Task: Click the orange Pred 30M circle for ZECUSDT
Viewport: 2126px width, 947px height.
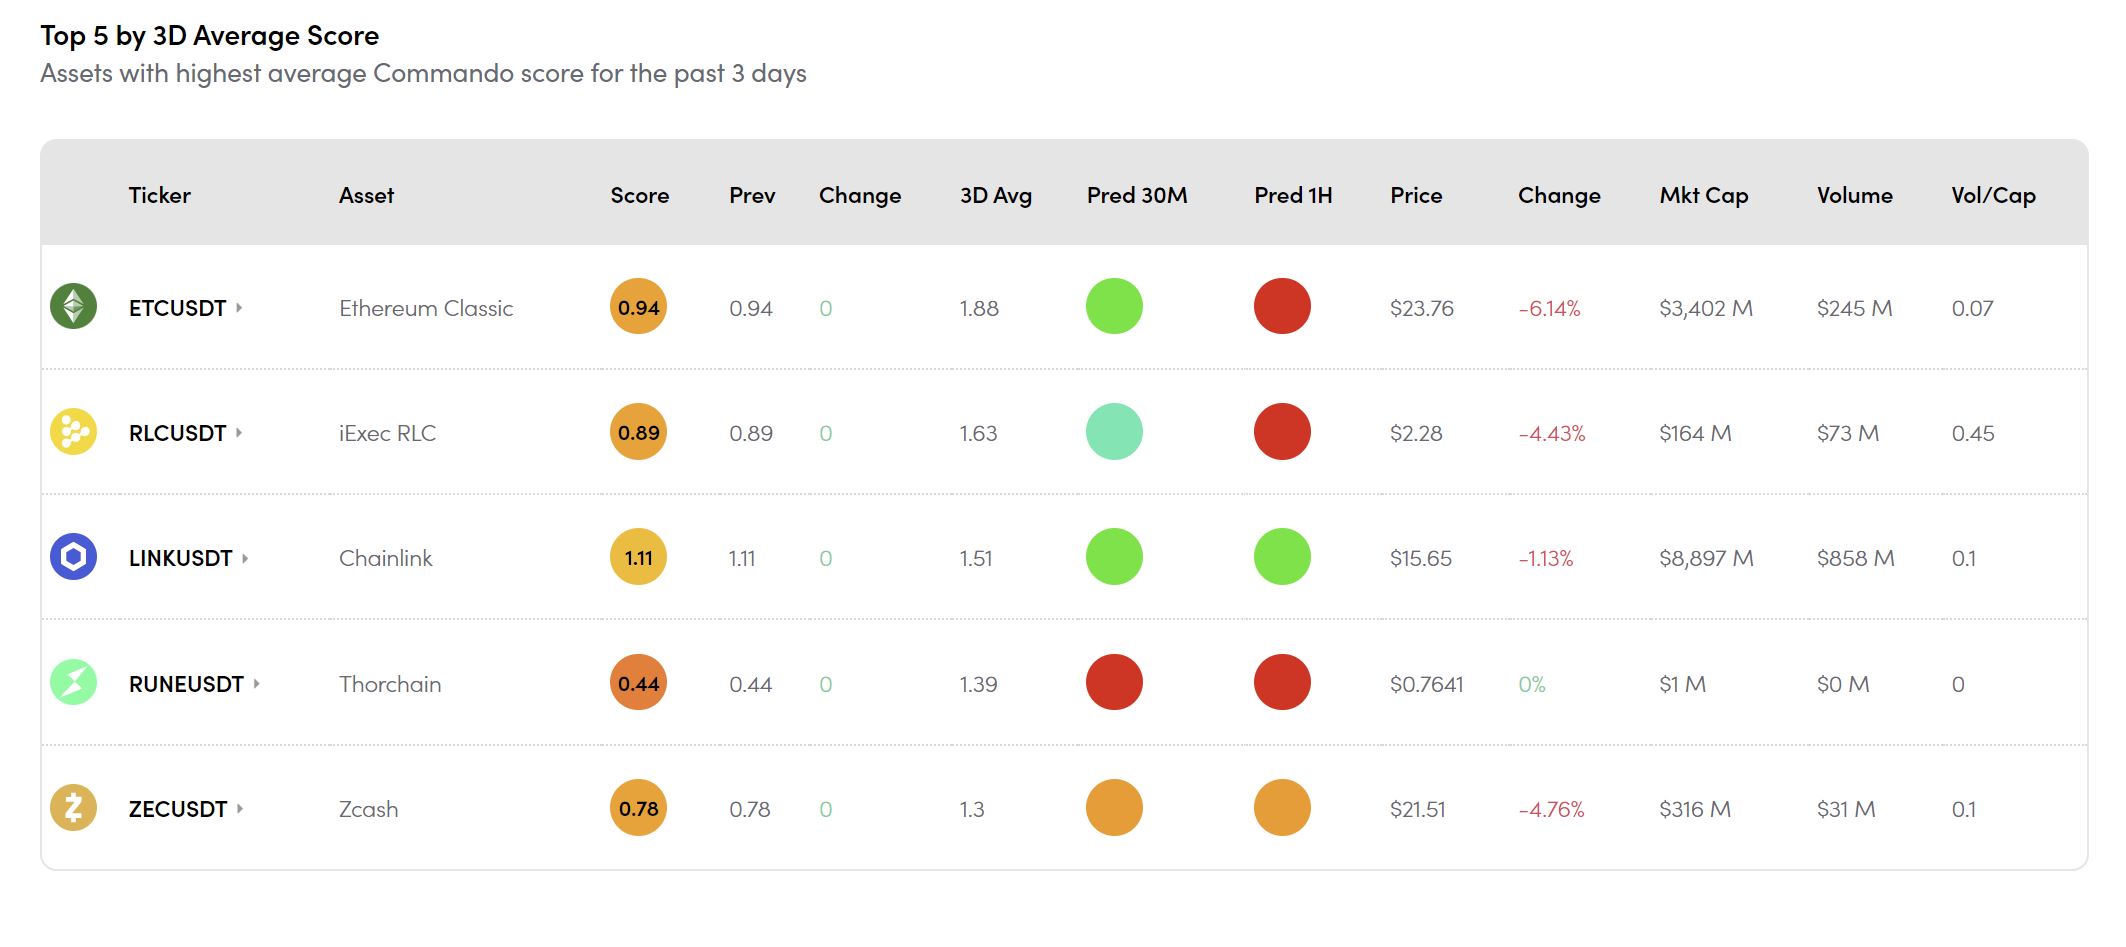Action: click(x=1114, y=808)
